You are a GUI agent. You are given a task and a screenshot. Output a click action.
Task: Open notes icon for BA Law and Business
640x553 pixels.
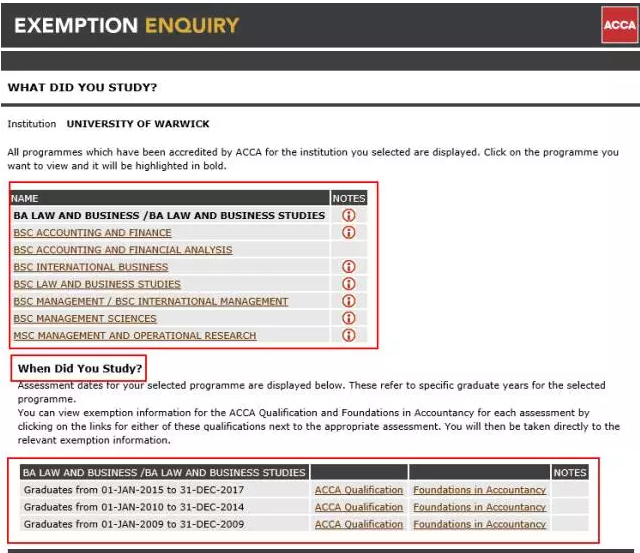pyautogui.click(x=349, y=215)
